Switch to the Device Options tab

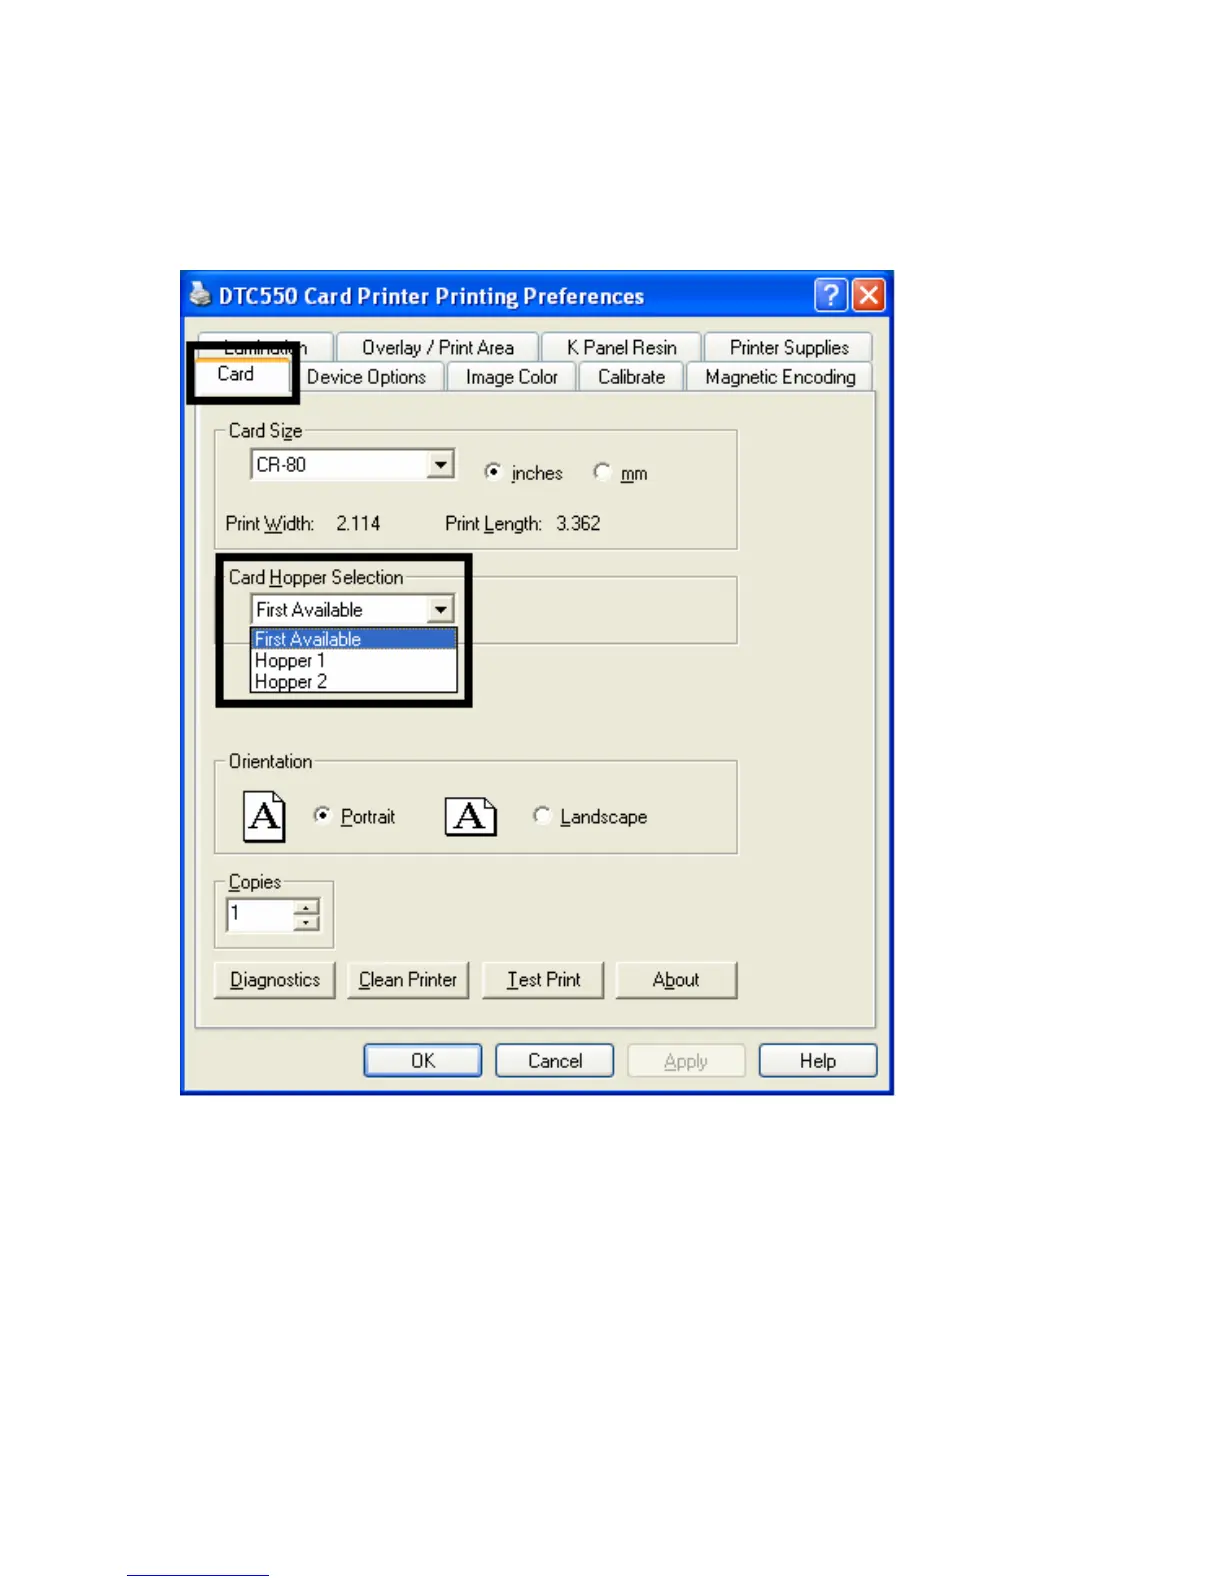click(366, 377)
